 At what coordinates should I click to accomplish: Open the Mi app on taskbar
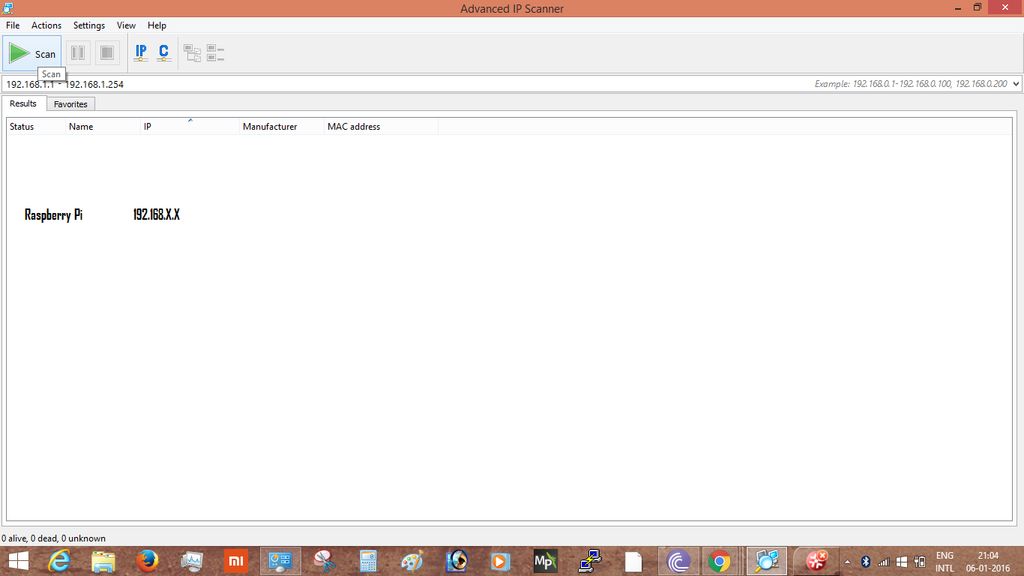coord(236,561)
